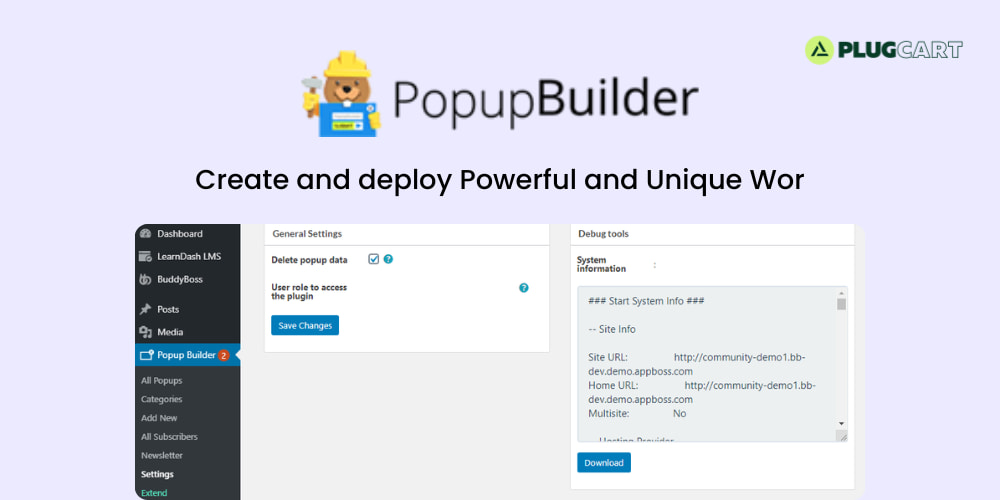Open All Popups submenu item
This screenshot has width=1000, height=500.
click(161, 381)
